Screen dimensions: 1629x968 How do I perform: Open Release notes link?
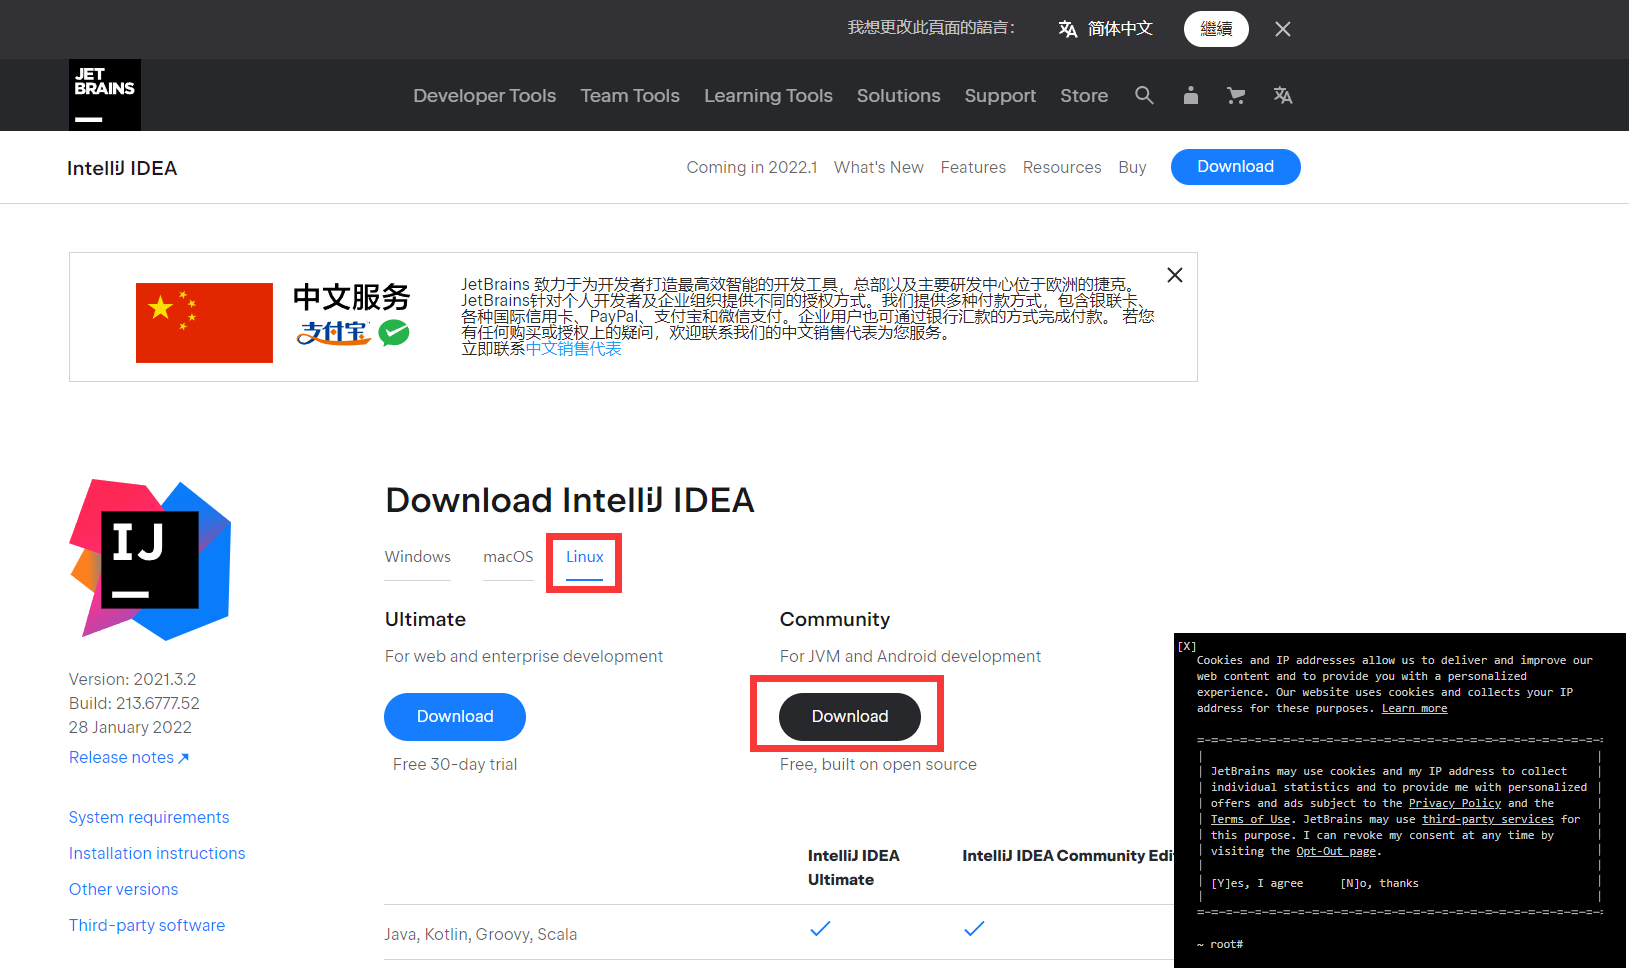coord(129,757)
